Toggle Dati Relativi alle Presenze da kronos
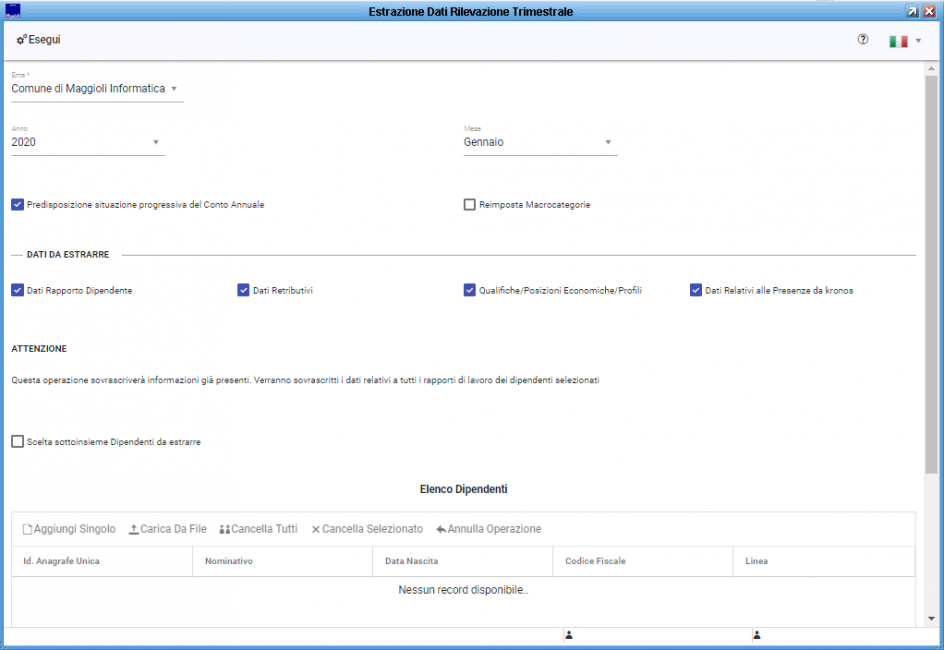 coord(695,290)
